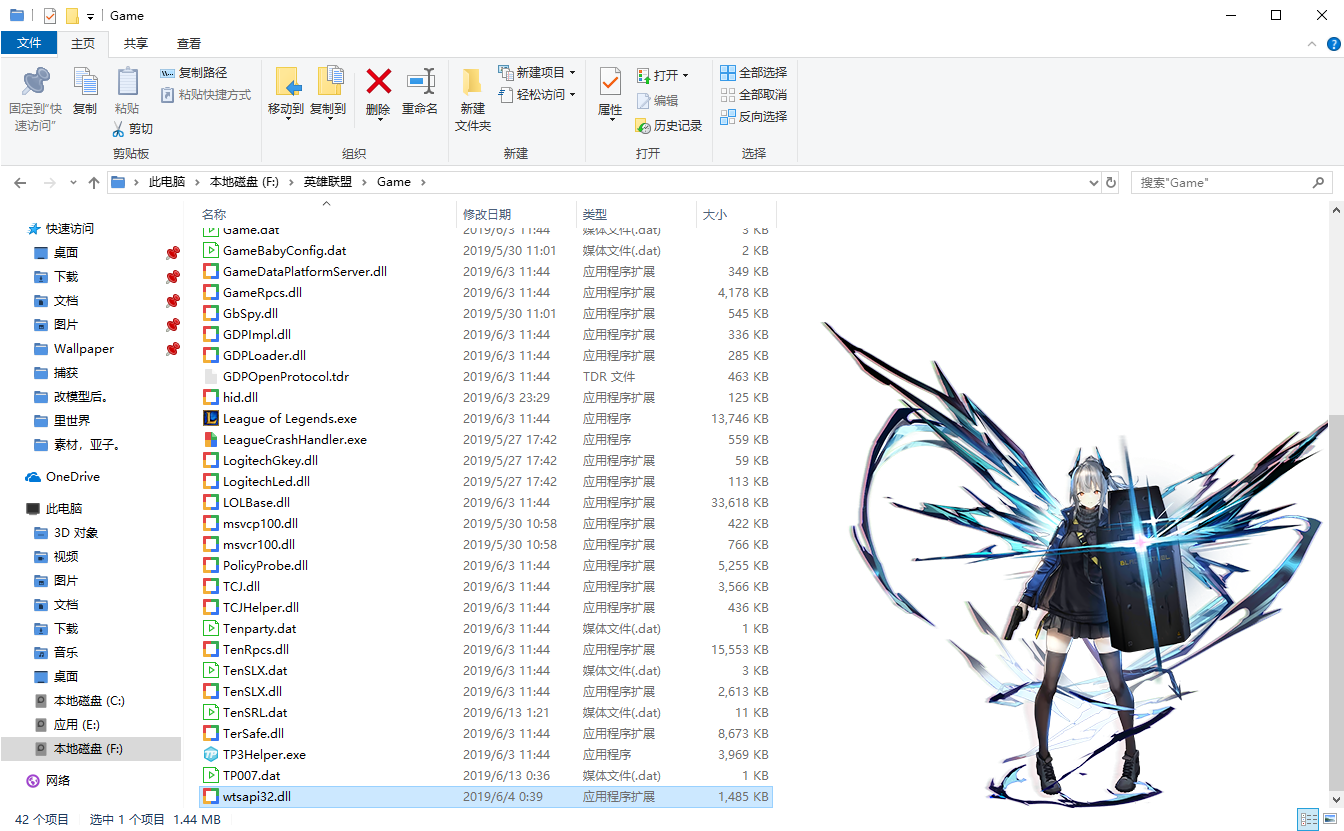The image size is (1344, 831).
Task: Open the 打开 (Open) dropdown arrow
Action: 686,76
